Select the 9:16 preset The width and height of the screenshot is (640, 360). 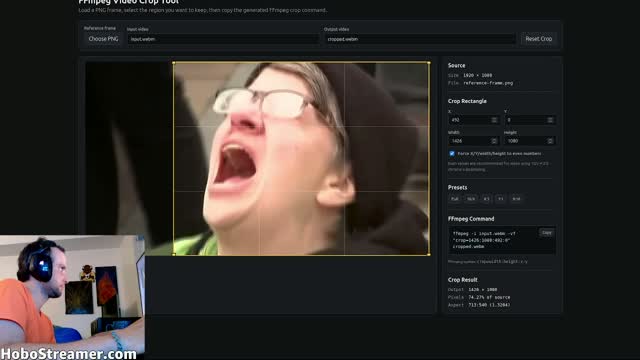(516, 199)
